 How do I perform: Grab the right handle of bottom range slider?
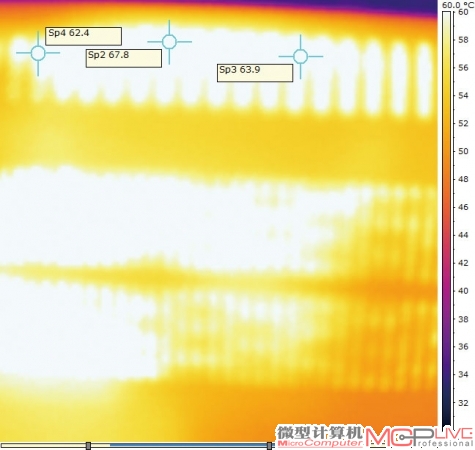pos(269,446)
